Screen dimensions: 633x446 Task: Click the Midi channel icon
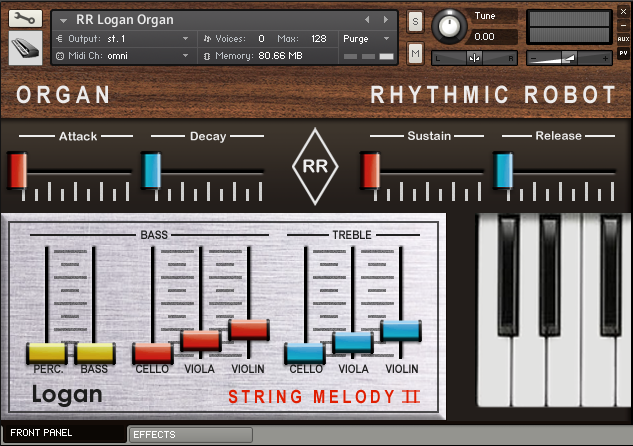tap(60, 56)
